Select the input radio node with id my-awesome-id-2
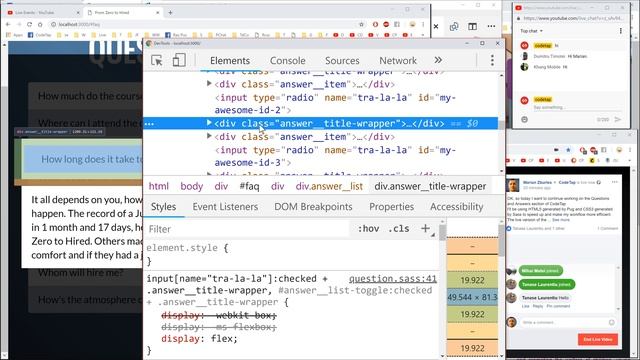 [x=335, y=104]
